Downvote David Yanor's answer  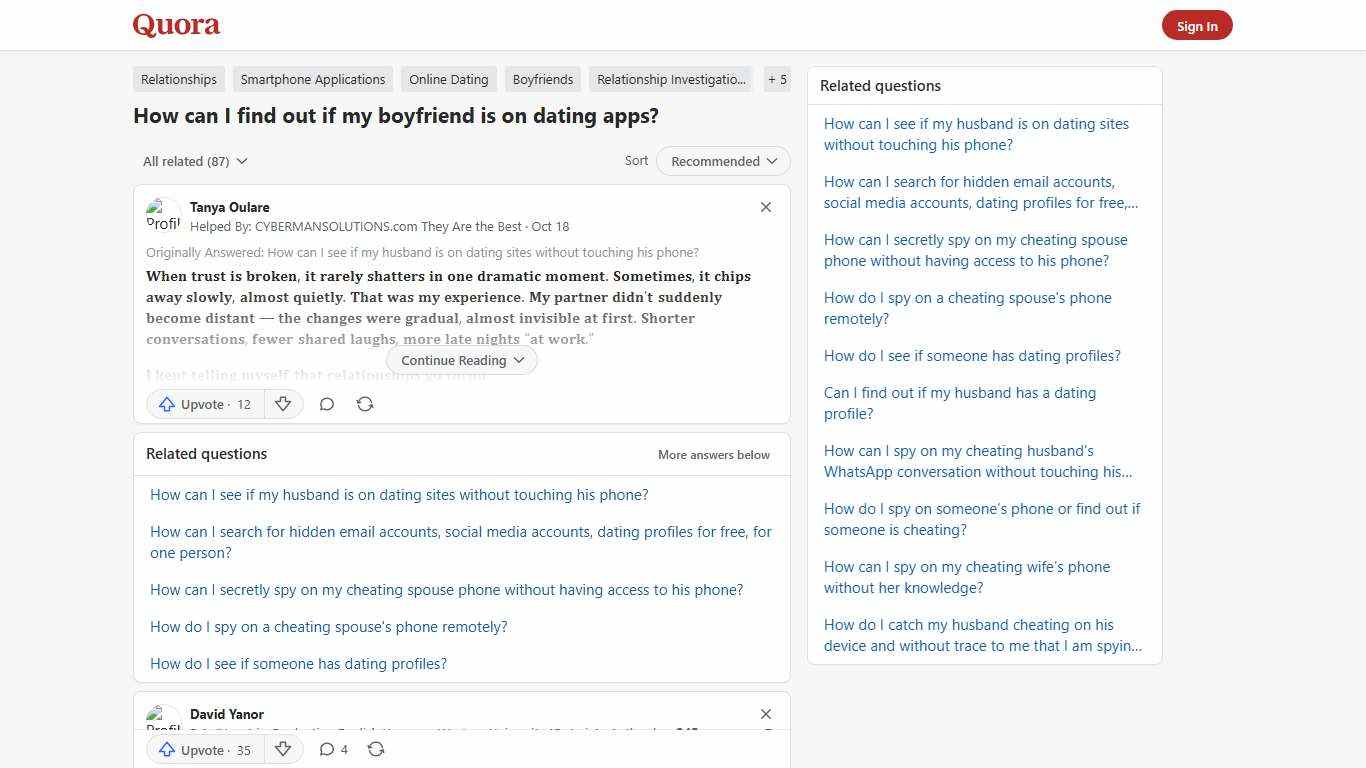point(283,749)
